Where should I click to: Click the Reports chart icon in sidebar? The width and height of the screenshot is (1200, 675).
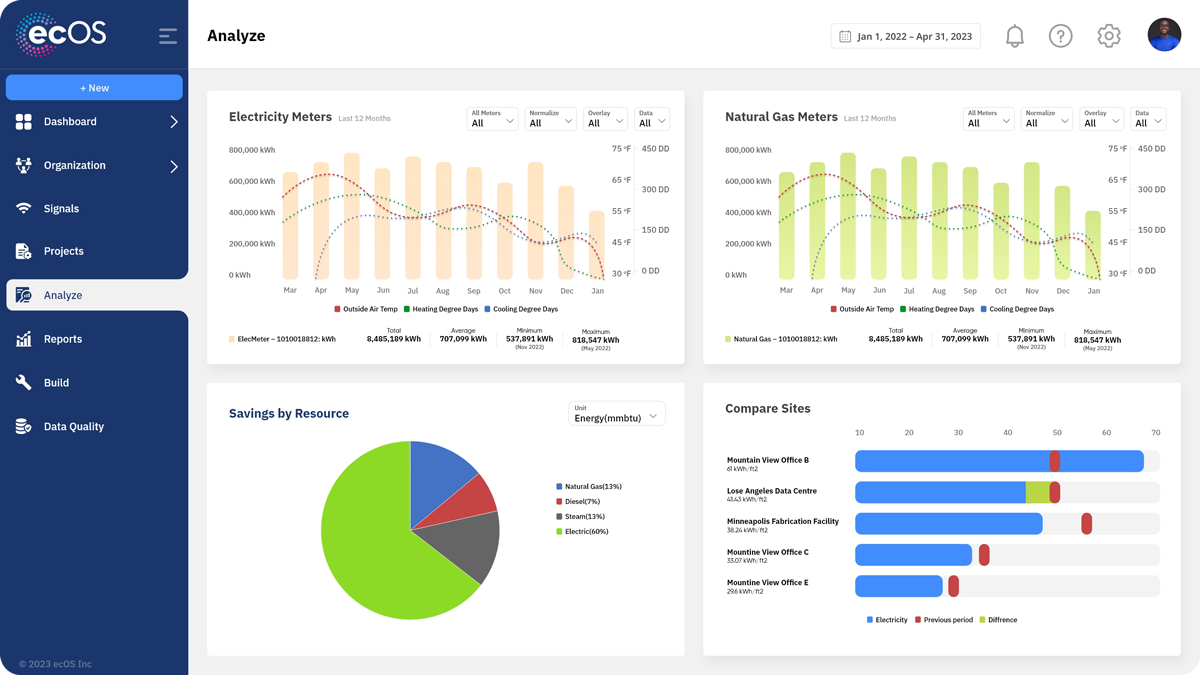[x=24, y=339]
